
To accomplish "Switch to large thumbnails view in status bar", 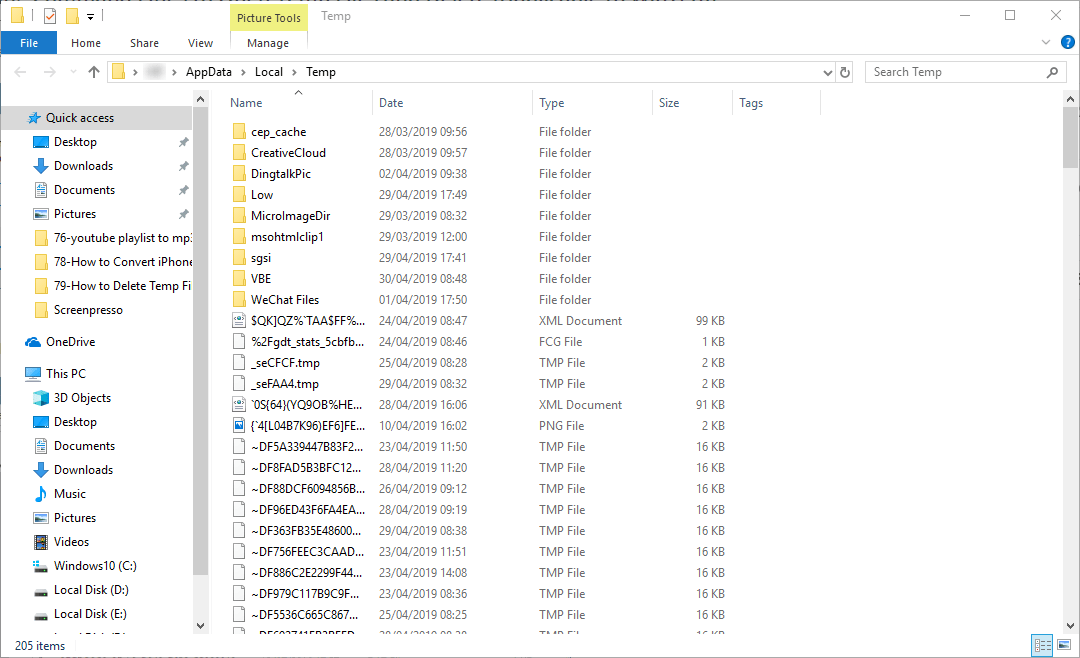I will coord(1064,645).
